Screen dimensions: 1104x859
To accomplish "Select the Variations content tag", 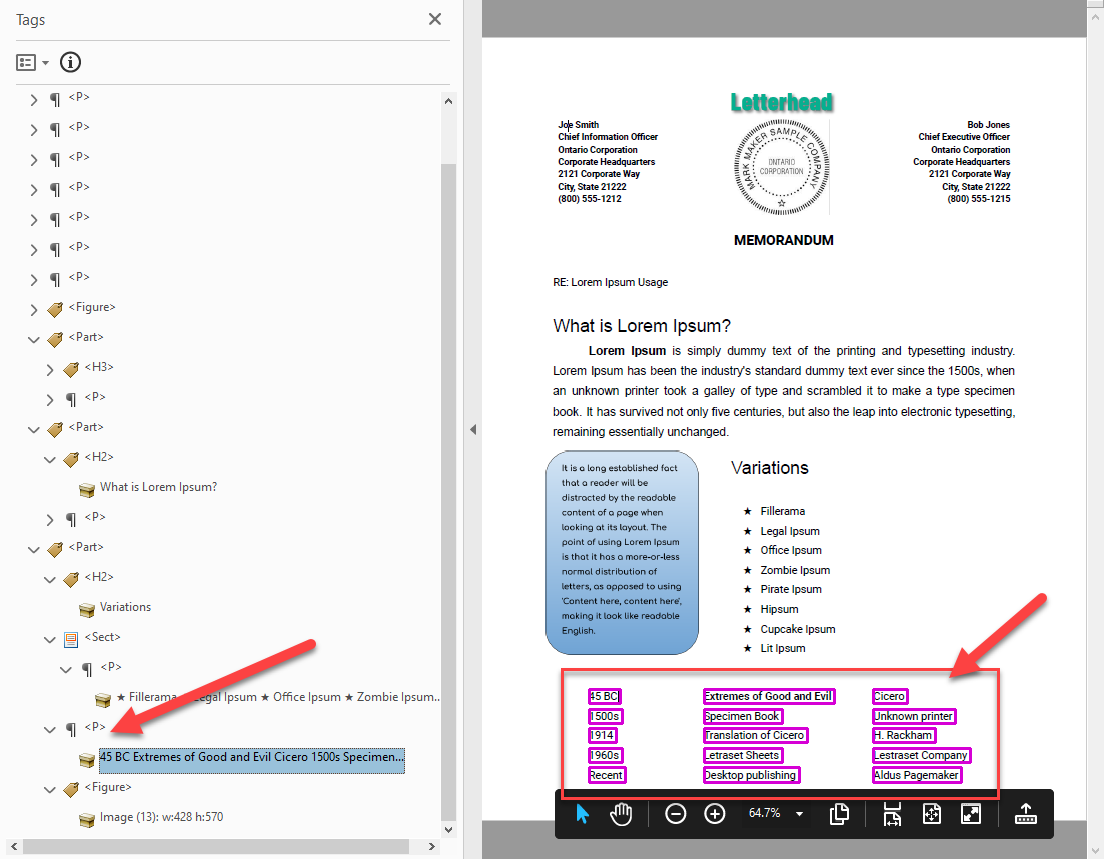I will 126,607.
